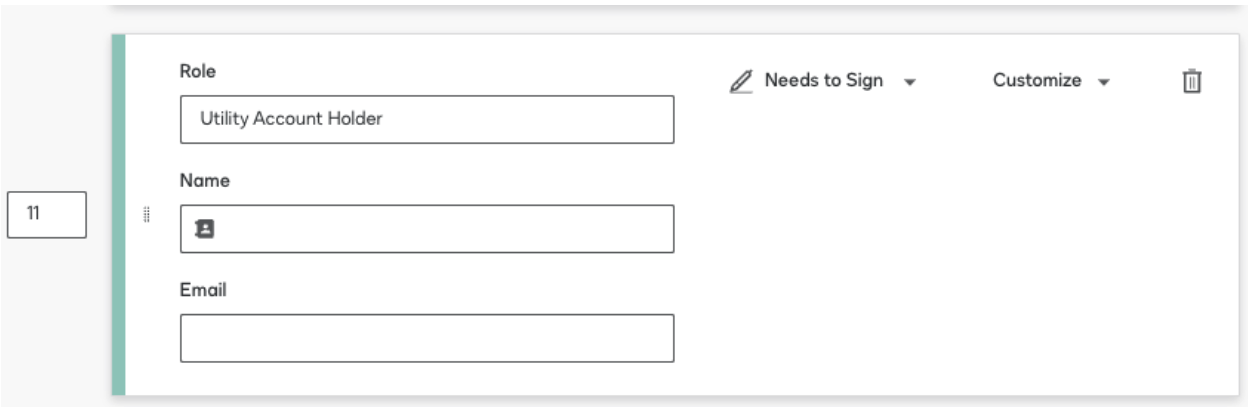
Task: Delete the recipient with the trash icon
Action: (1192, 82)
